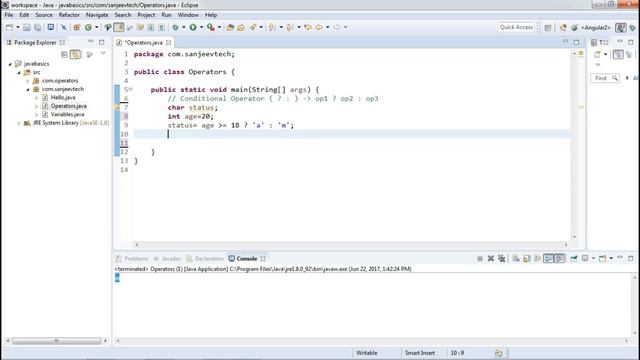Open the Back history dropdown arrow
Screen dimensions: 640x360
click(328, 27)
